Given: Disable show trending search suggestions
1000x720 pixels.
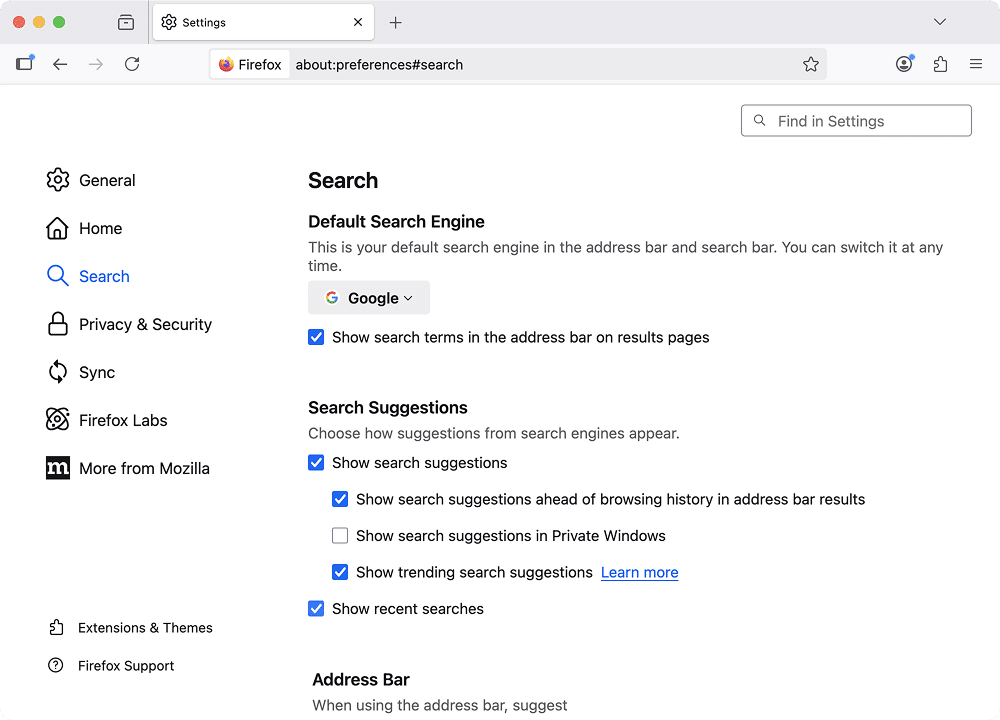Looking at the screenshot, I should [340, 572].
